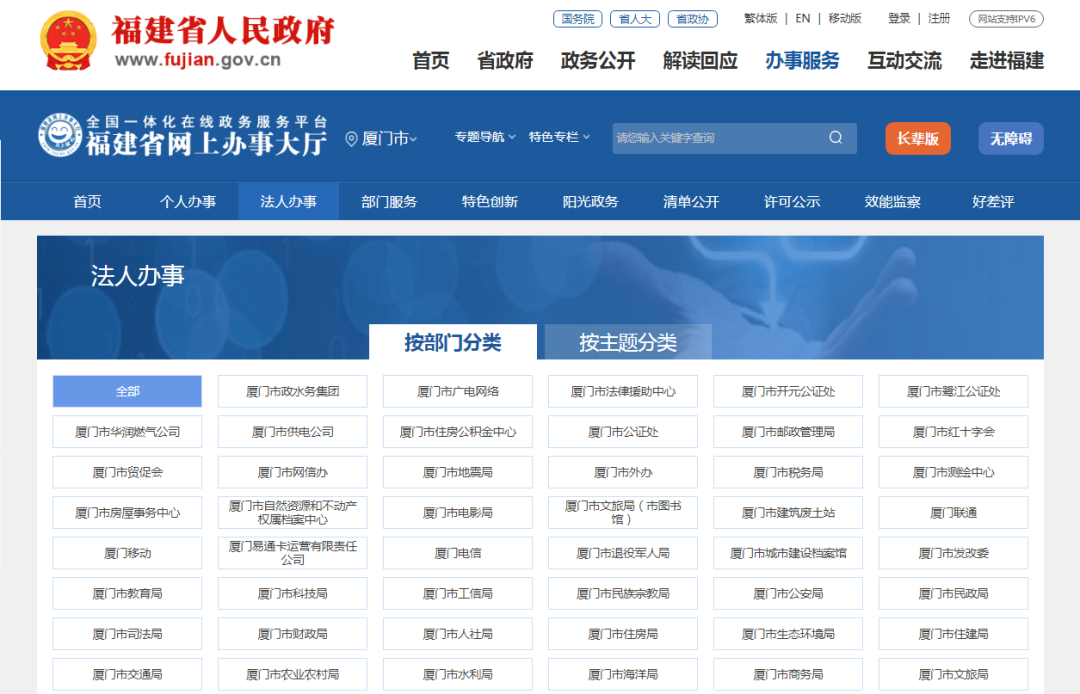Viewport: 1080px width, 694px height.
Task: Select the 按部门分类 tab
Action: 452,343
